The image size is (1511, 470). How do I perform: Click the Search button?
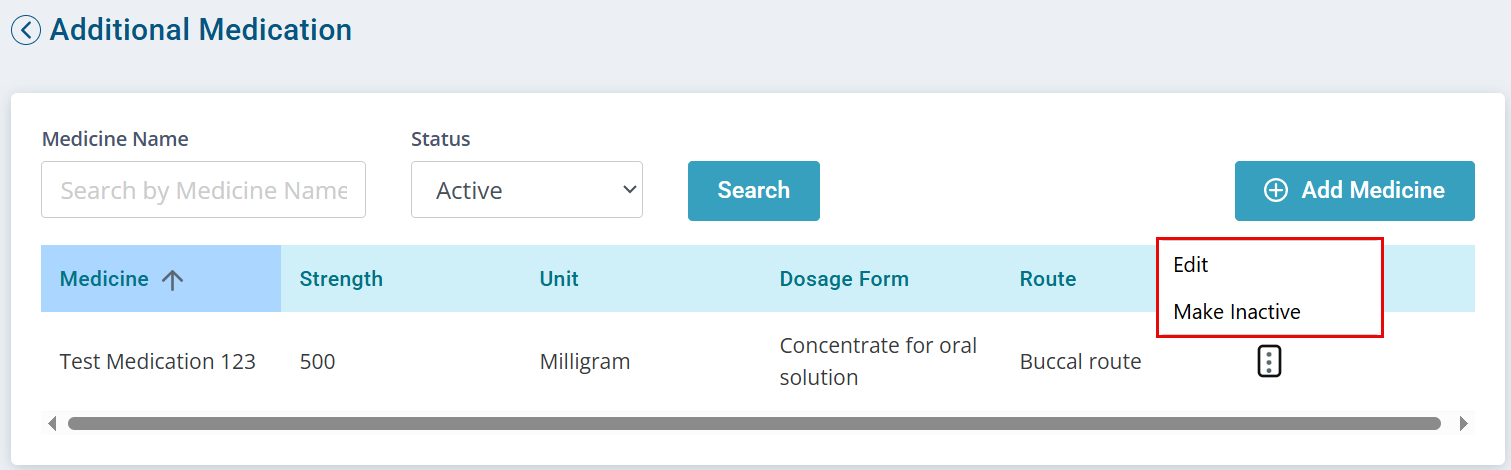click(754, 191)
